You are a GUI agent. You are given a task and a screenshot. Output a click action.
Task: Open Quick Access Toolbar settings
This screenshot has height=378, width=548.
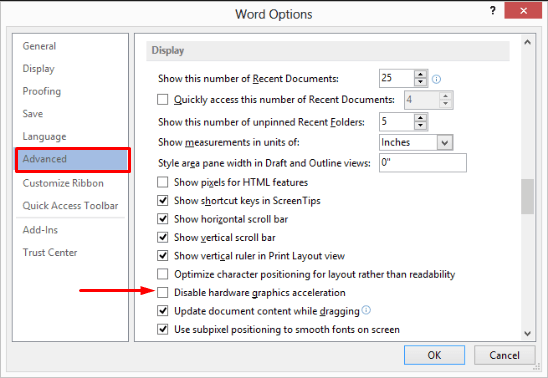[70, 206]
